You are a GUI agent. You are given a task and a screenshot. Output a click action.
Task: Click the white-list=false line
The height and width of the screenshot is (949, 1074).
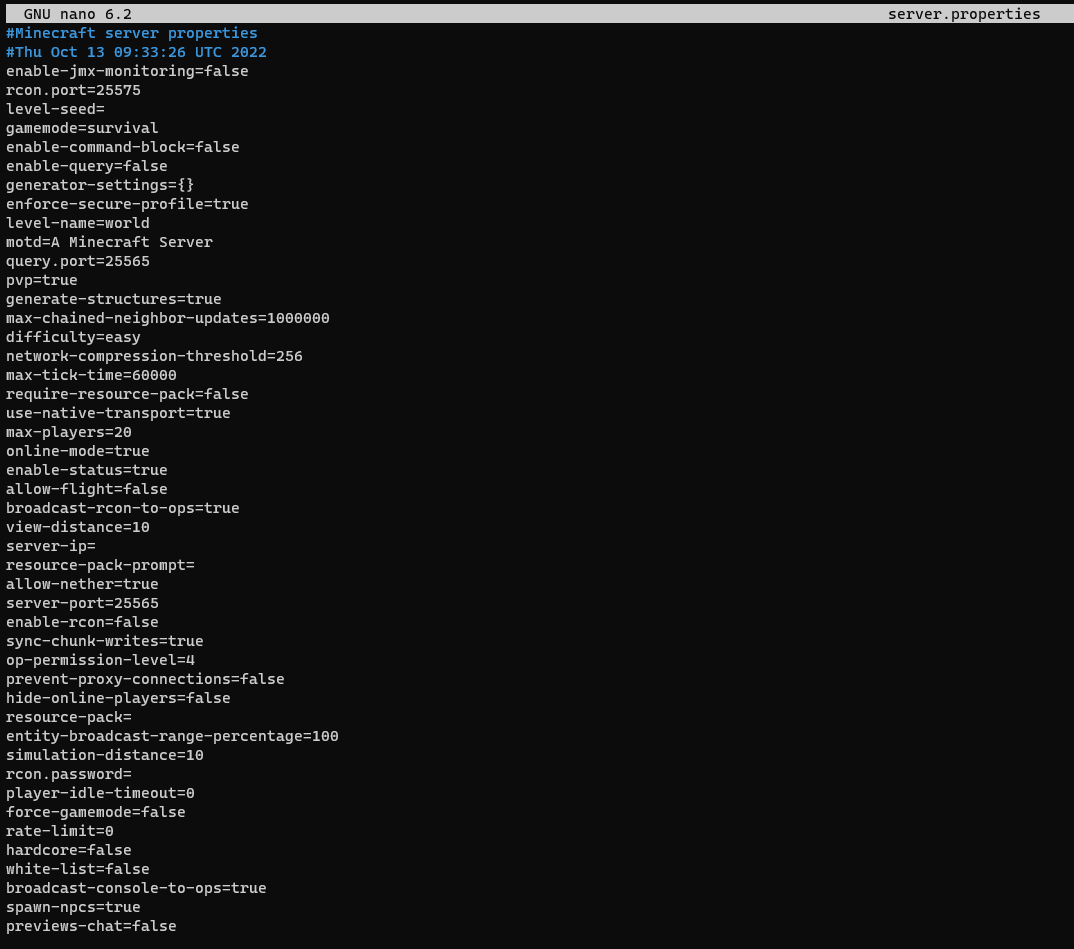(x=77, y=869)
